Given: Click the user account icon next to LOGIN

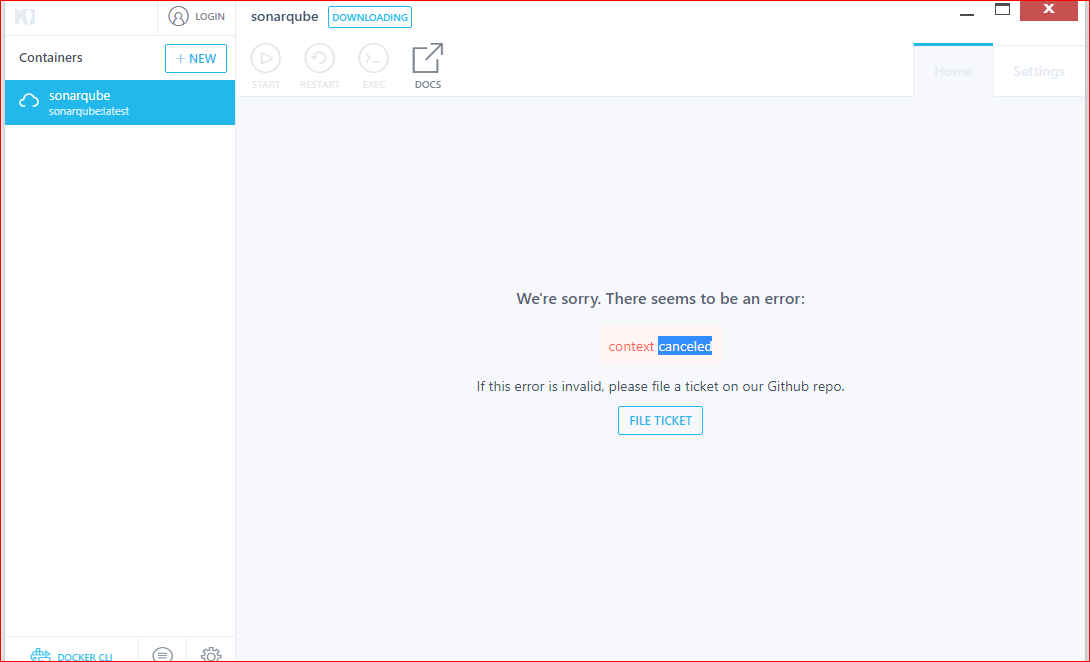Looking at the screenshot, I should pos(176,16).
